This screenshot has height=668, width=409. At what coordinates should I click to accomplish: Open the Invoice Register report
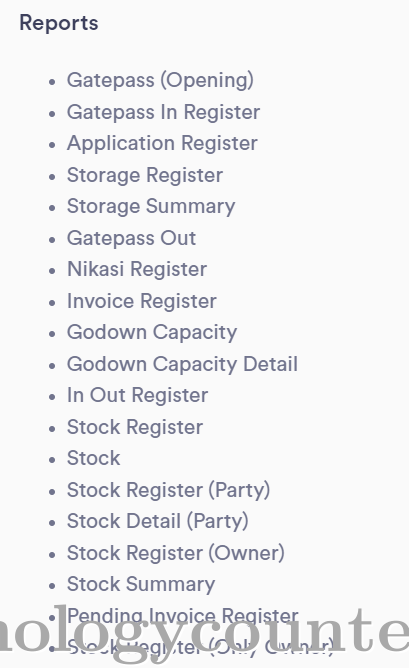[x=141, y=301]
